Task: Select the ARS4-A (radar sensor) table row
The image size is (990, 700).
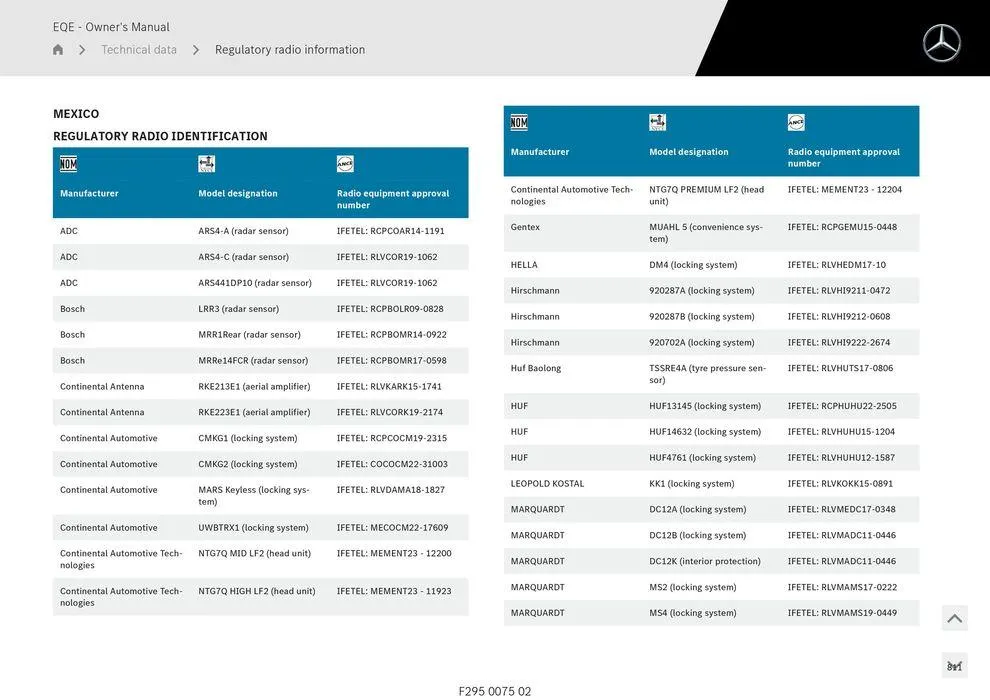Action: tap(260, 231)
